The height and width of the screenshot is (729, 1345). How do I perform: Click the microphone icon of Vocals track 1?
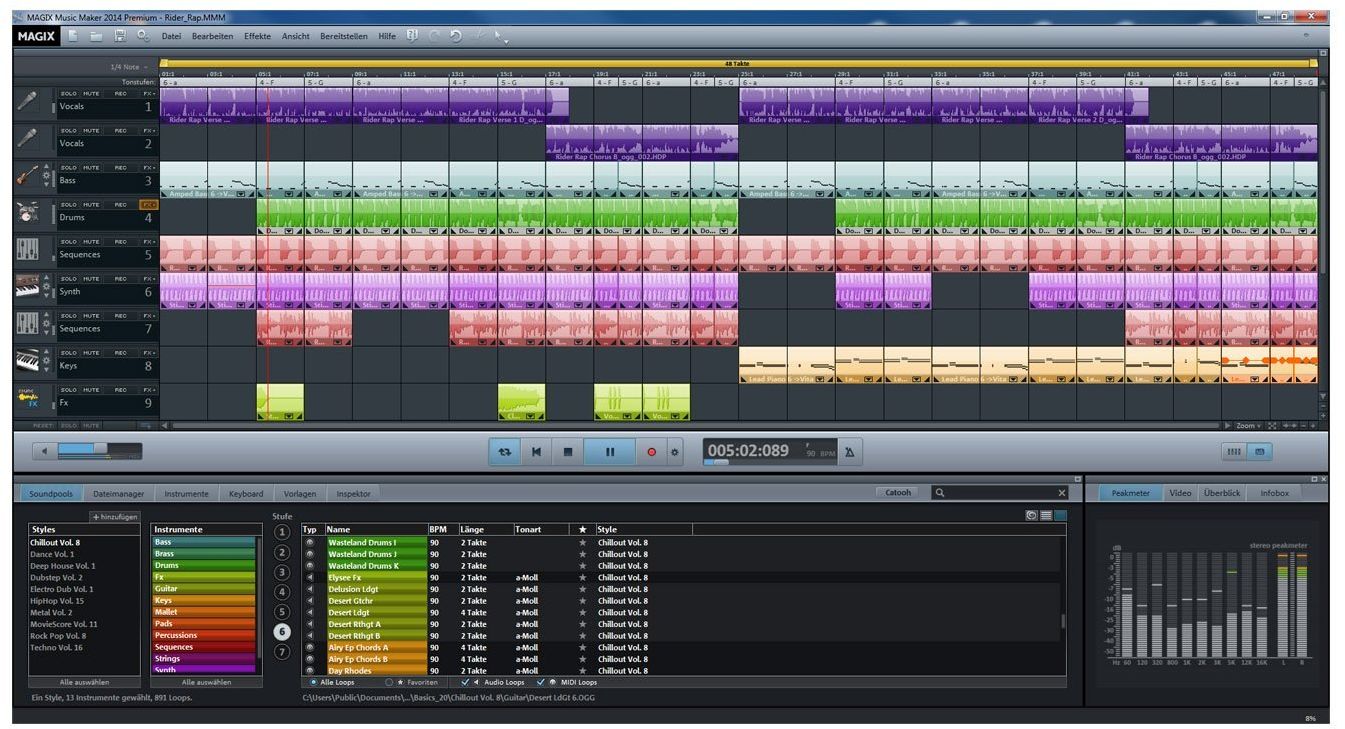tap(27, 102)
